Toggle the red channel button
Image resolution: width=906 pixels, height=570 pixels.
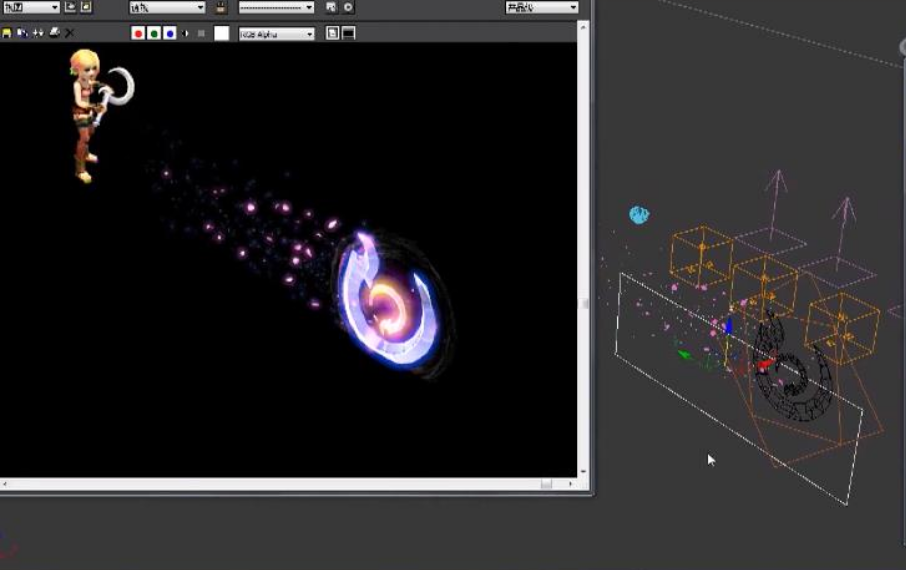(x=138, y=33)
